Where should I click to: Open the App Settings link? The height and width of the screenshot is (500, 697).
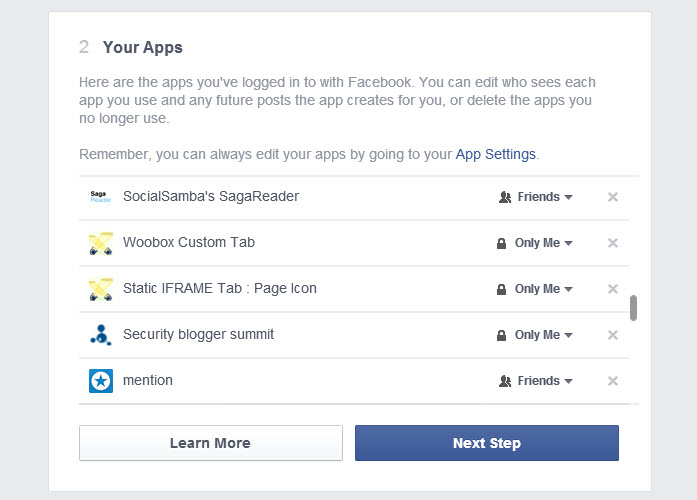click(x=496, y=154)
